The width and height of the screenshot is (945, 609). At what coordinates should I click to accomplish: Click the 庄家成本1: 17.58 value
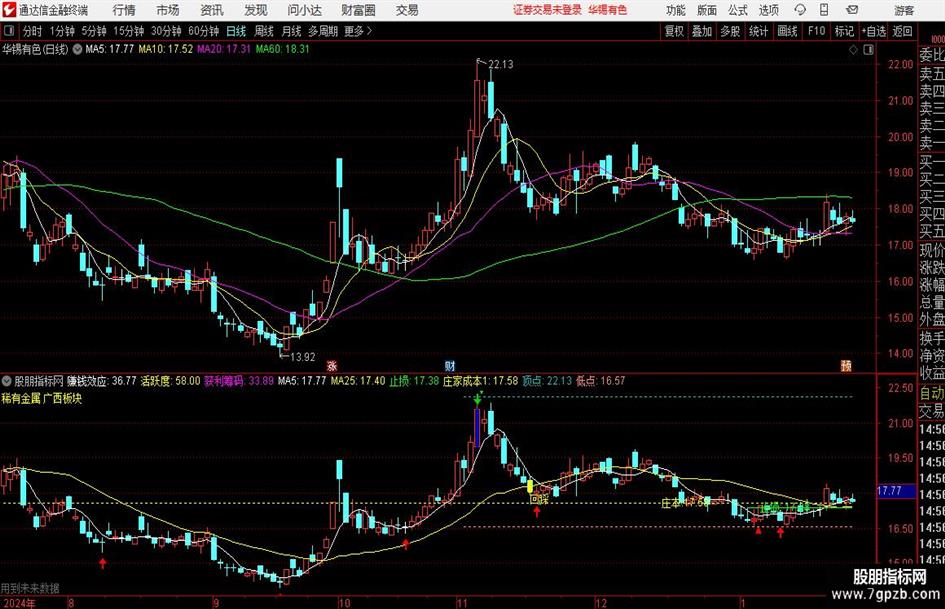[x=480, y=381]
